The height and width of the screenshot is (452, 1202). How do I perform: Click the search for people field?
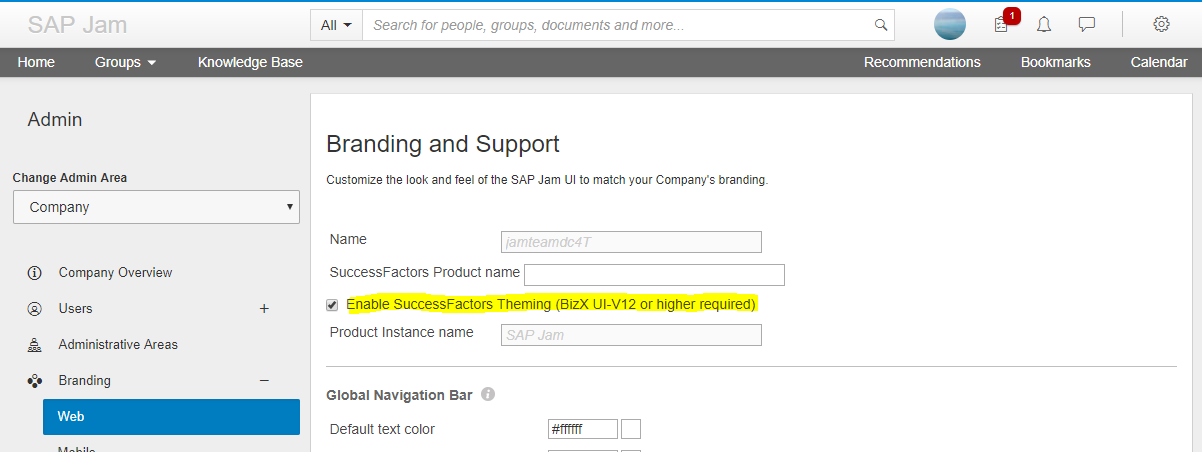coord(628,25)
